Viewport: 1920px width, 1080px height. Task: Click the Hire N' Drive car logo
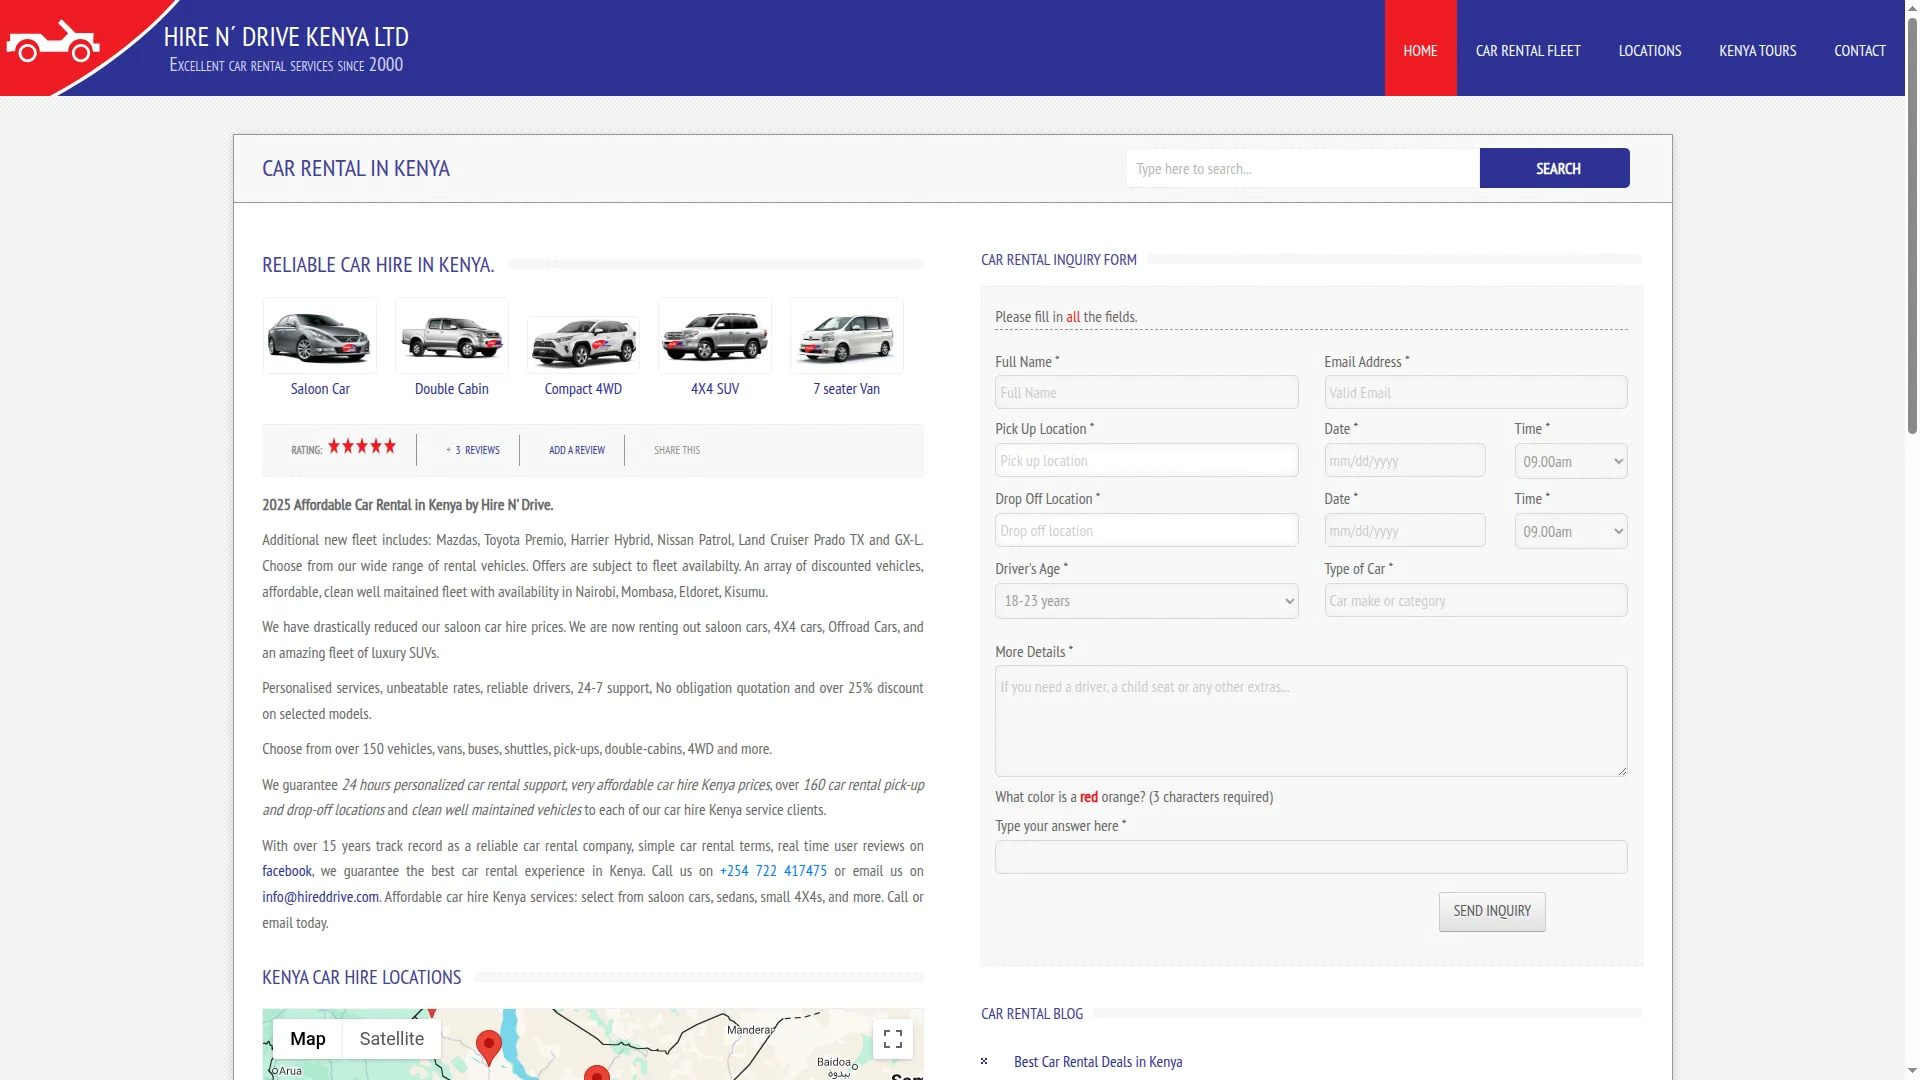coord(53,43)
